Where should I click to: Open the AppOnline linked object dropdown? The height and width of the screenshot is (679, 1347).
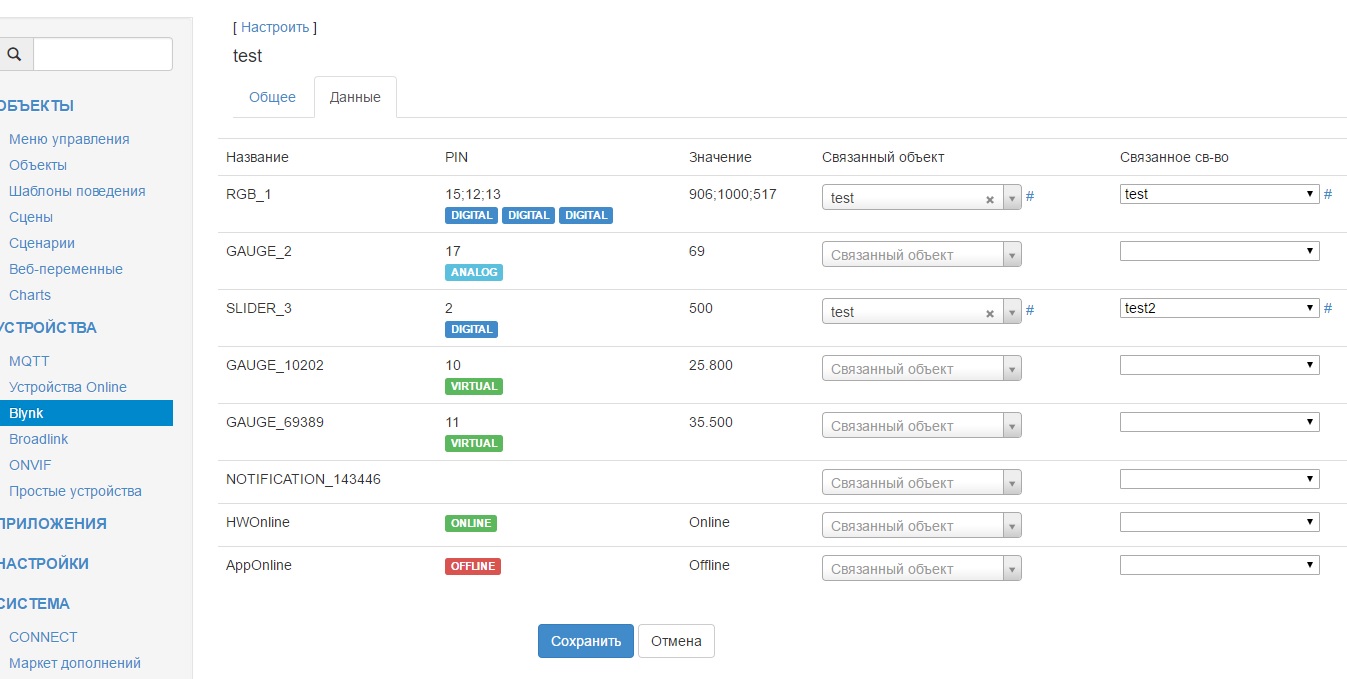point(922,569)
